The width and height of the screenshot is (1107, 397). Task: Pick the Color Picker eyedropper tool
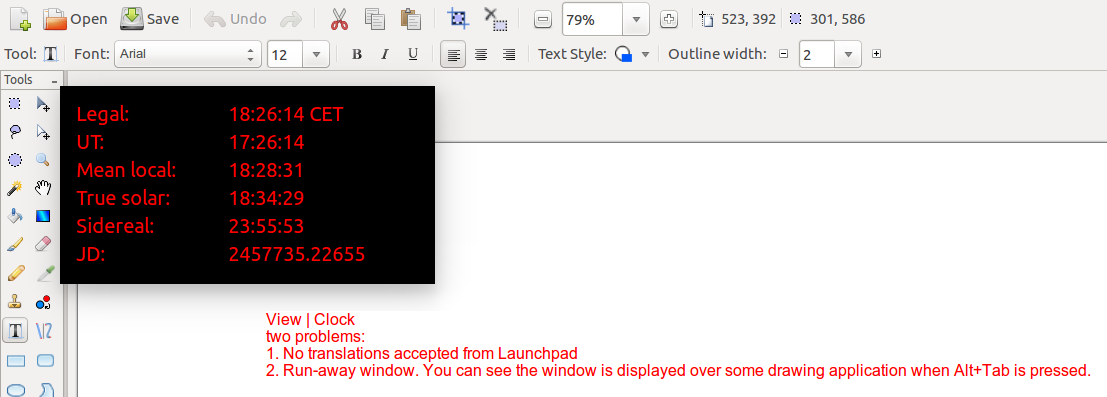44,273
